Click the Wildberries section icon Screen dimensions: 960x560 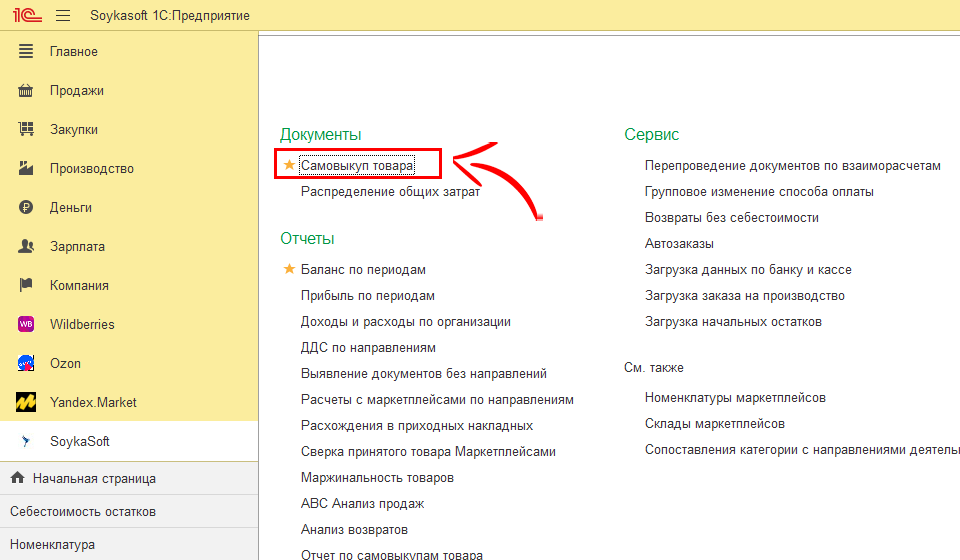click(27, 324)
